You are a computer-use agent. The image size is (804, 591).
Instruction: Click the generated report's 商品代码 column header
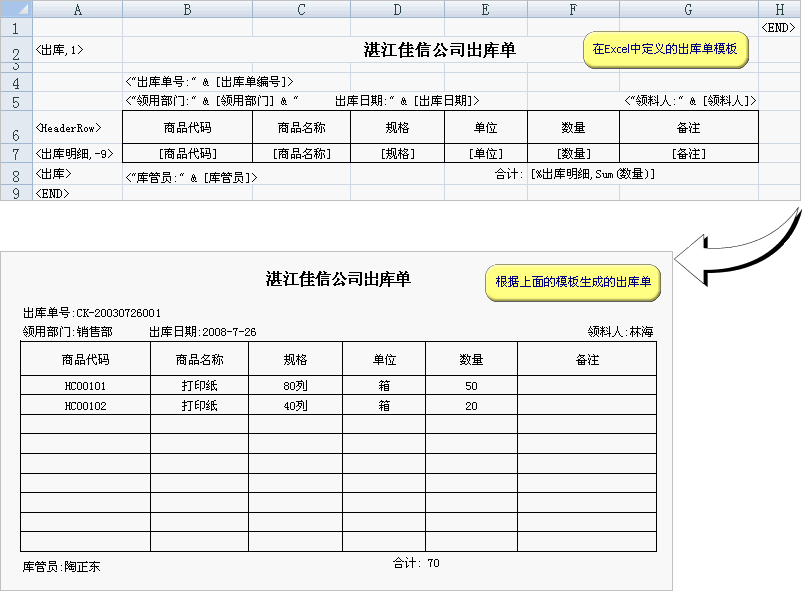click(x=86, y=359)
